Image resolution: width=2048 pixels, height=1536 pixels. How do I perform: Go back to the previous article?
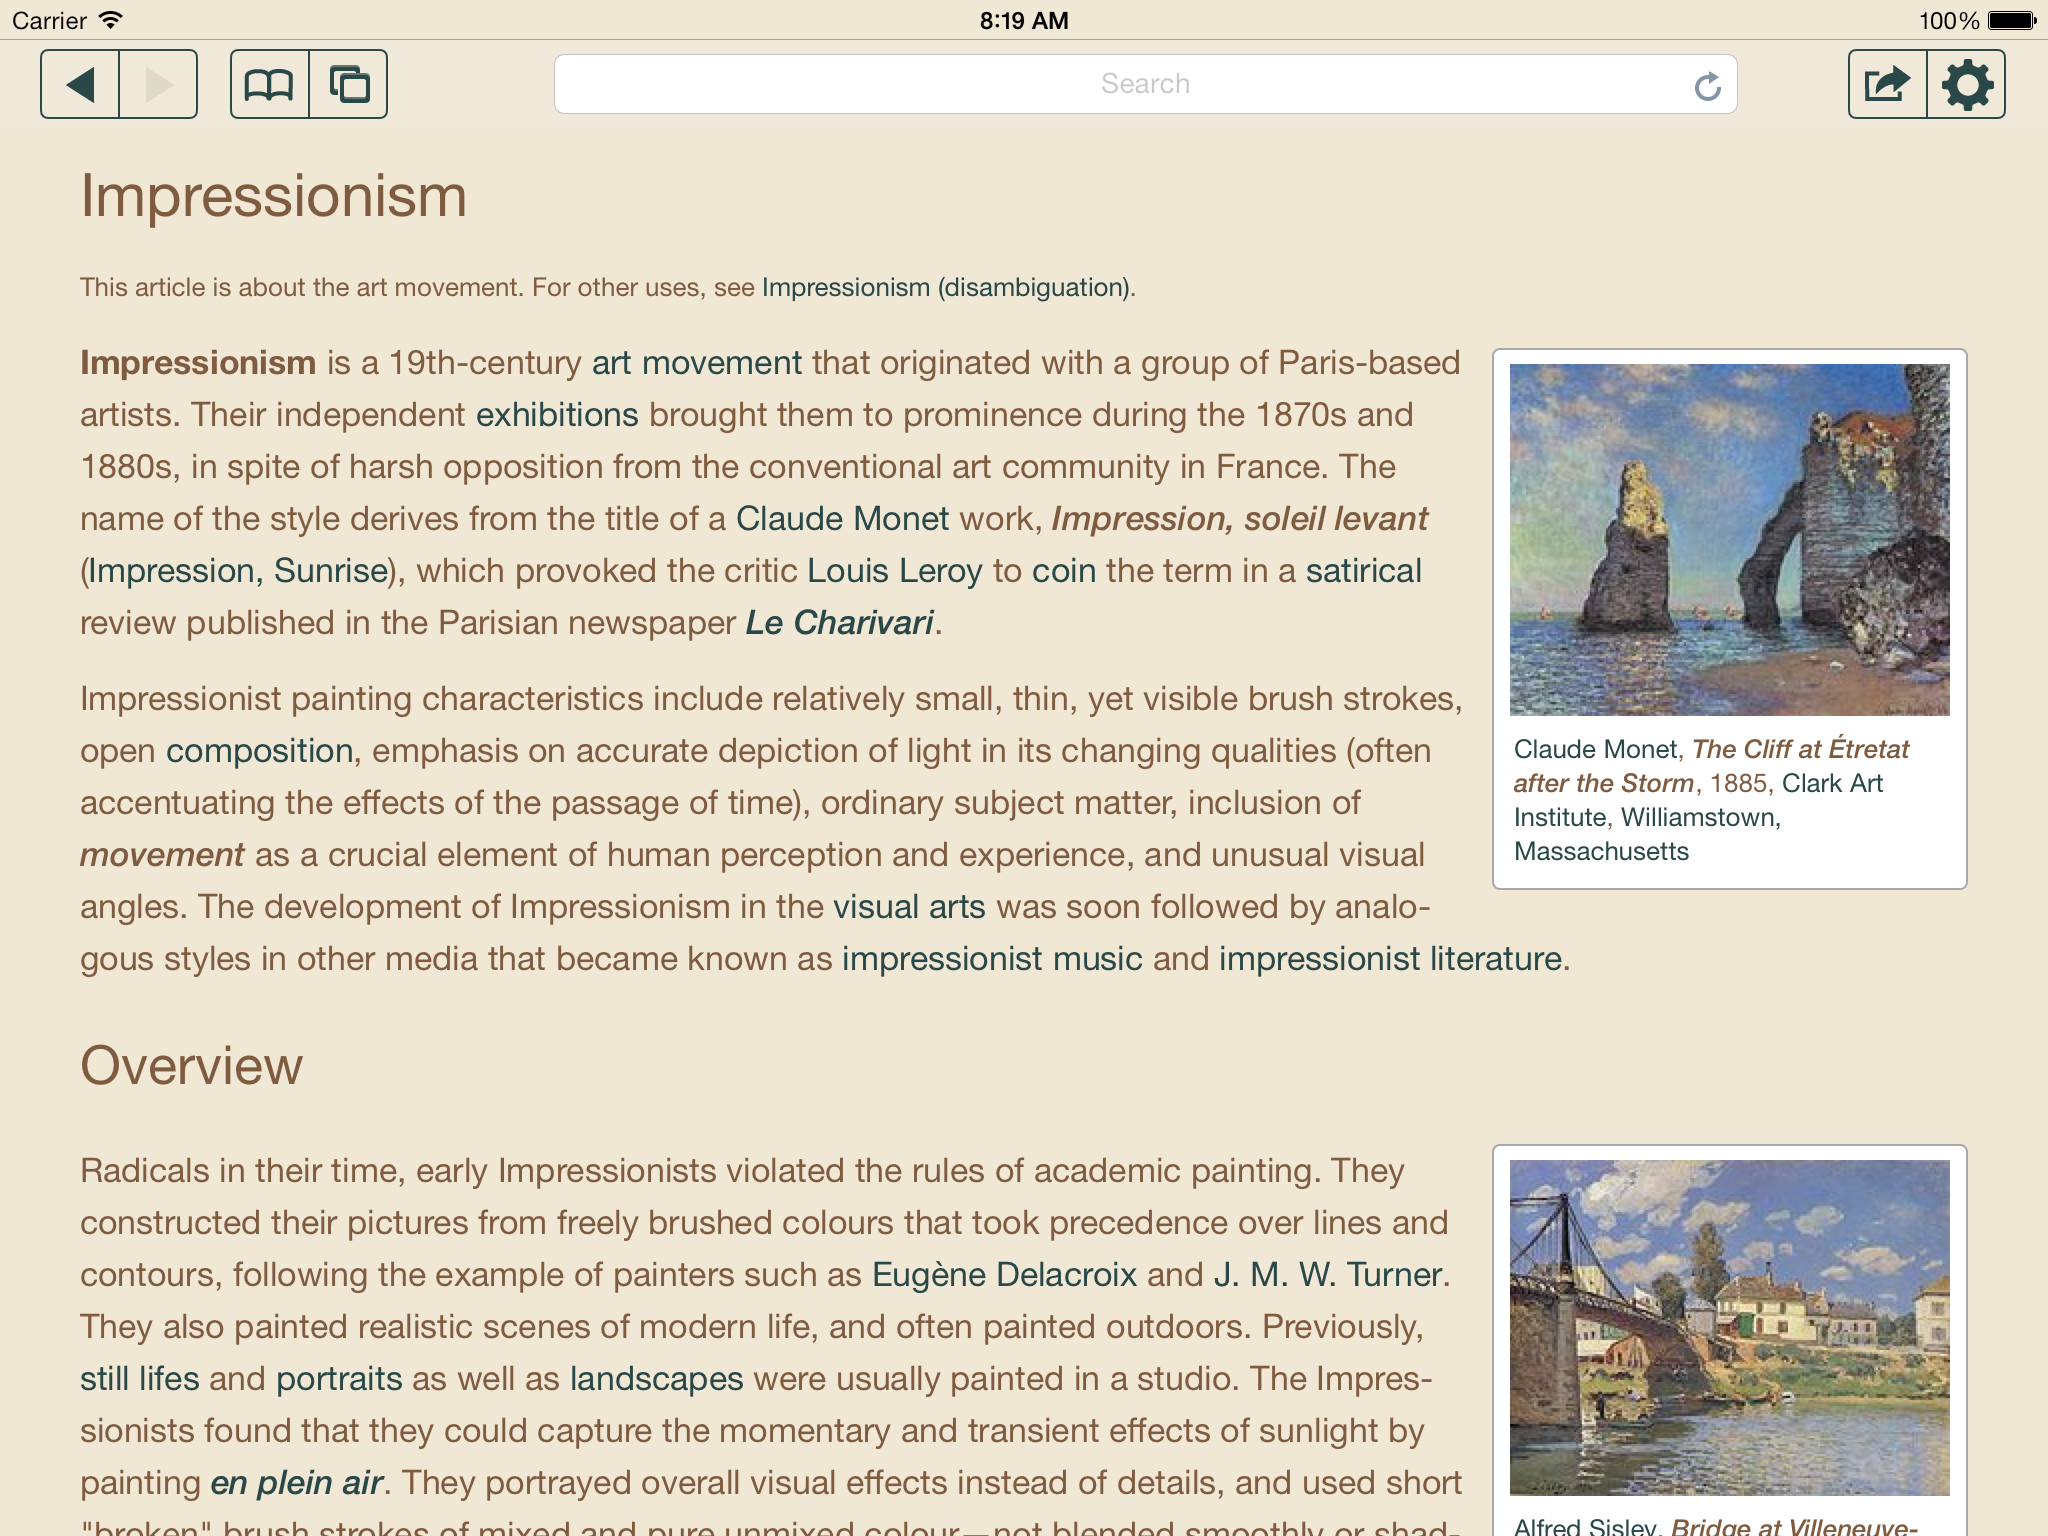click(80, 84)
